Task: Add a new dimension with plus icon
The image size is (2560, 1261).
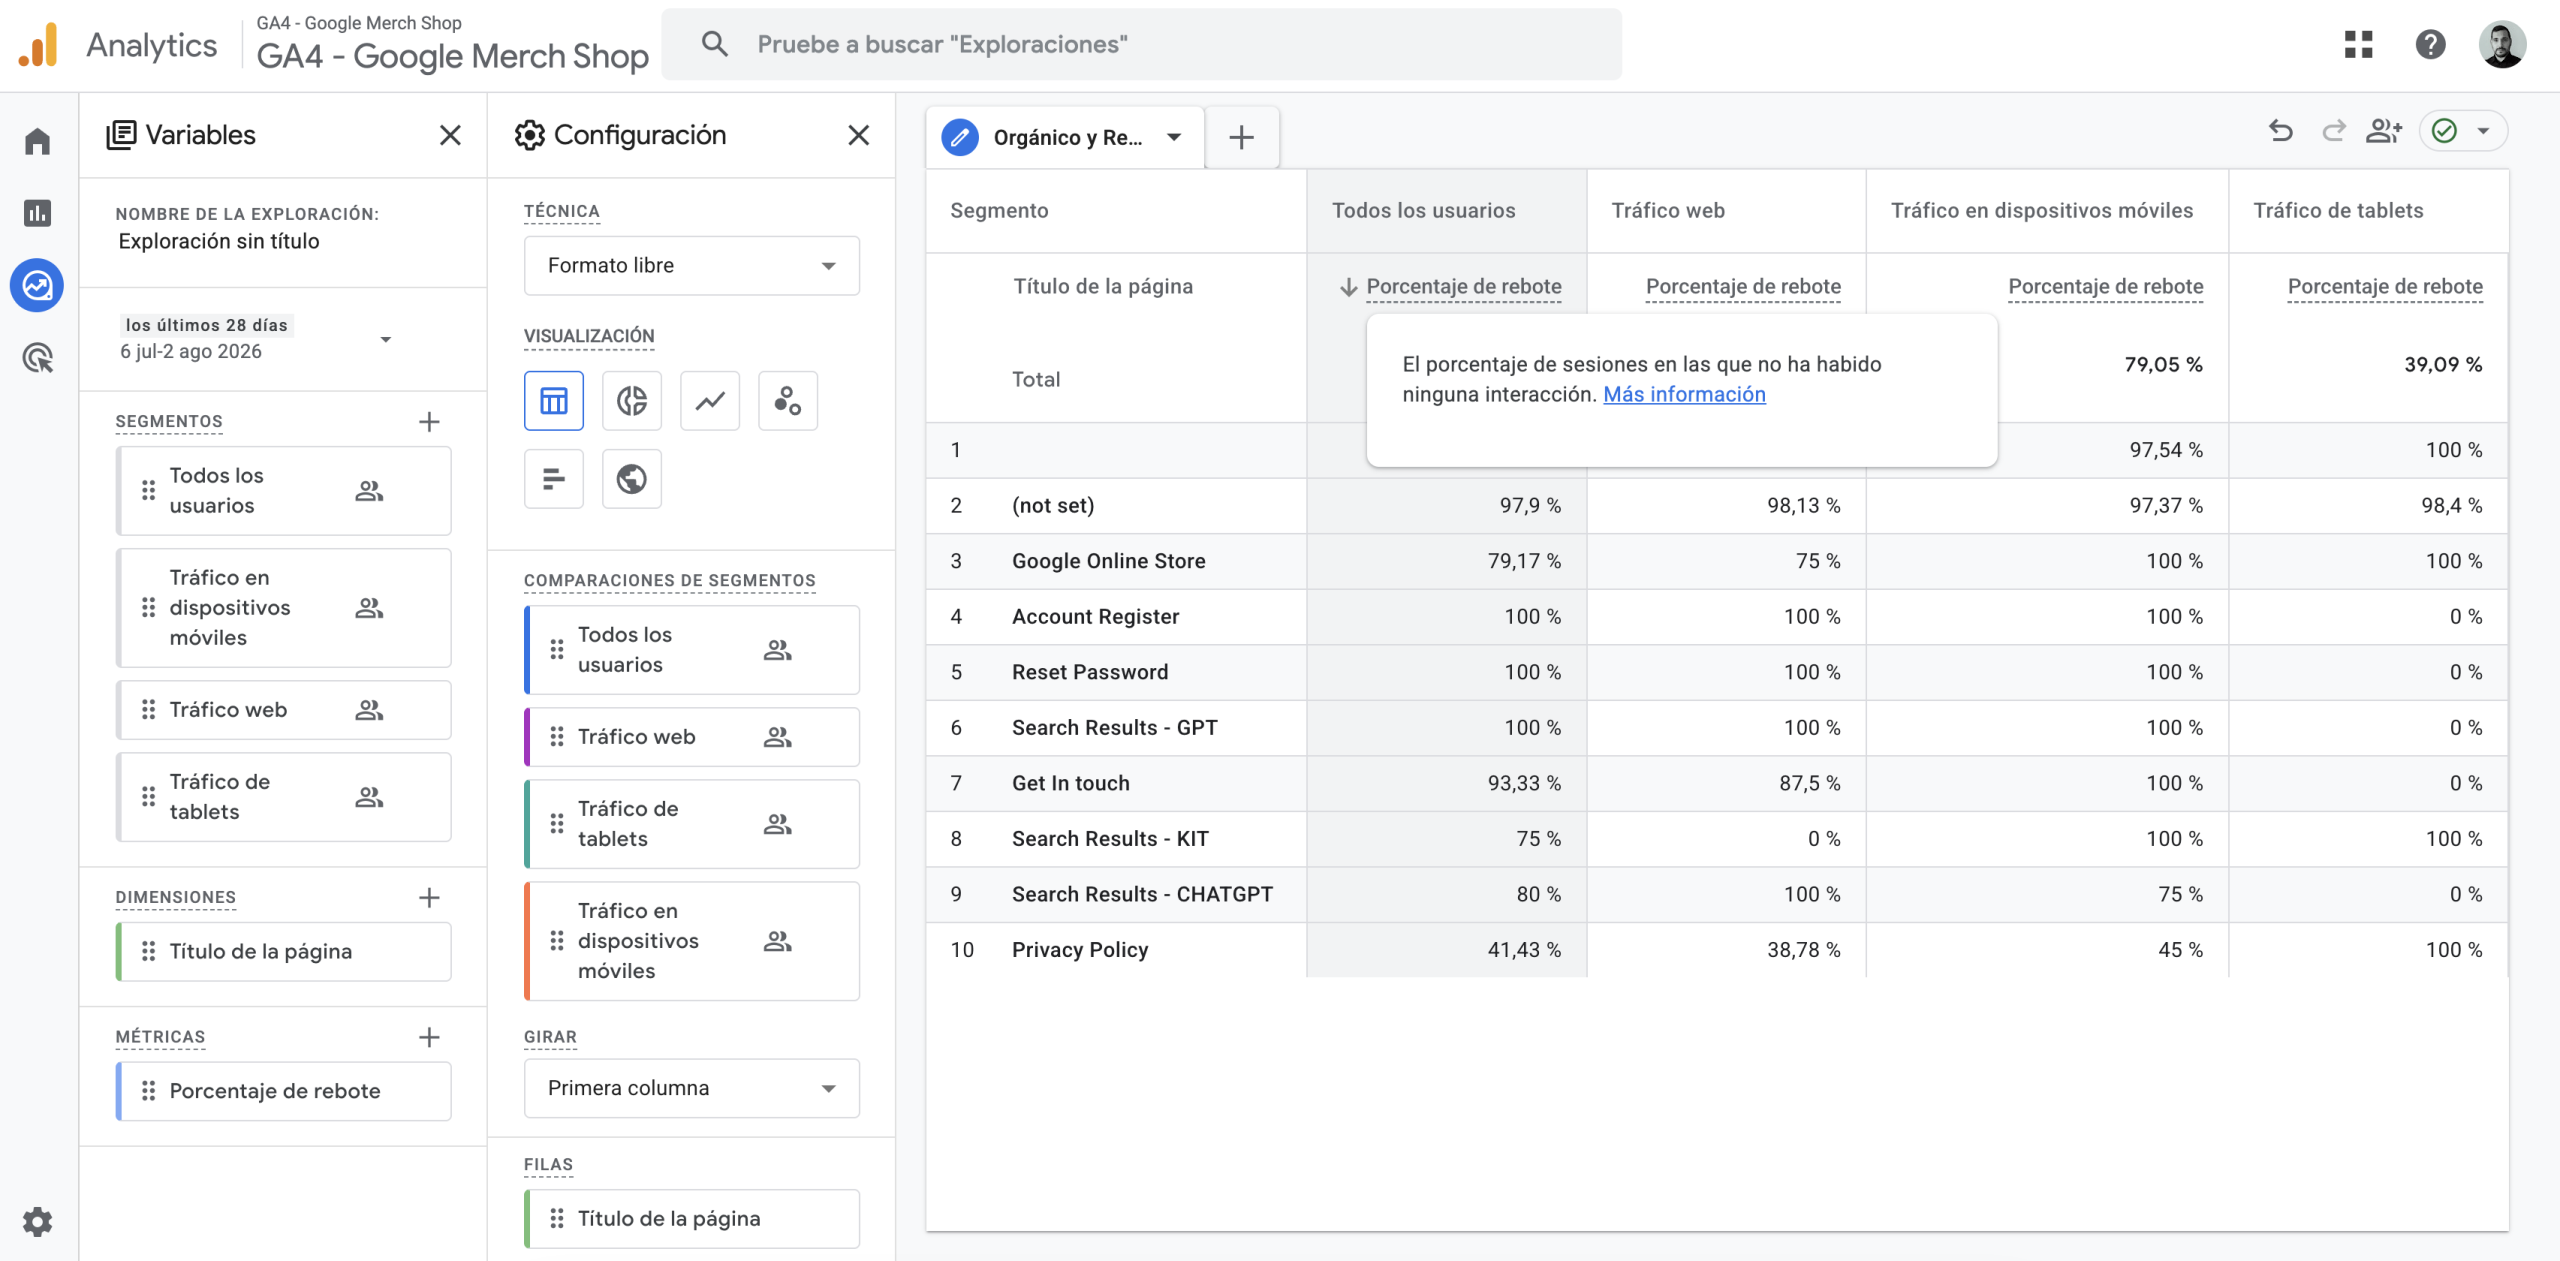Action: (x=429, y=898)
